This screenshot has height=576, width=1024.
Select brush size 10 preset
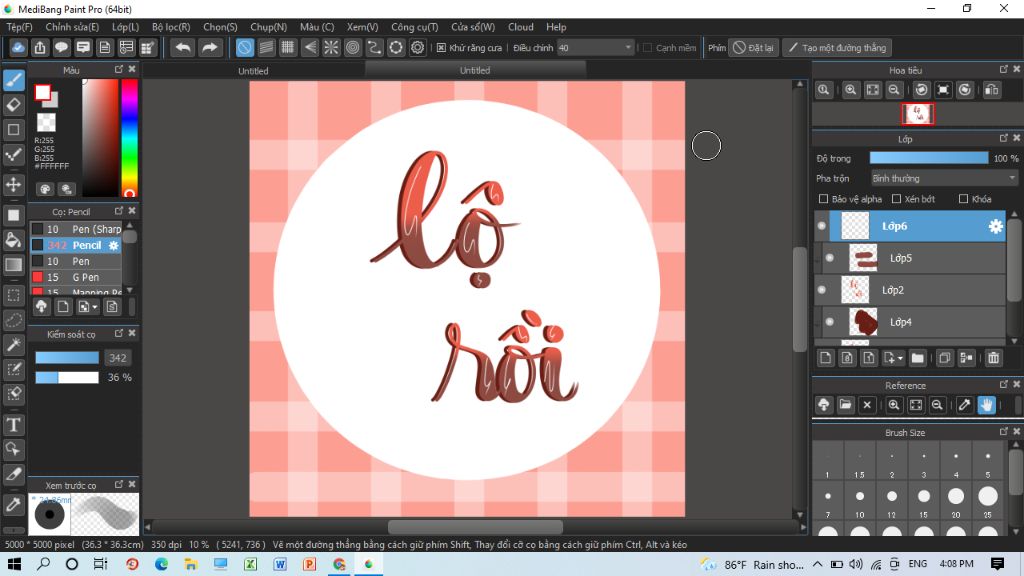[x=859, y=500]
